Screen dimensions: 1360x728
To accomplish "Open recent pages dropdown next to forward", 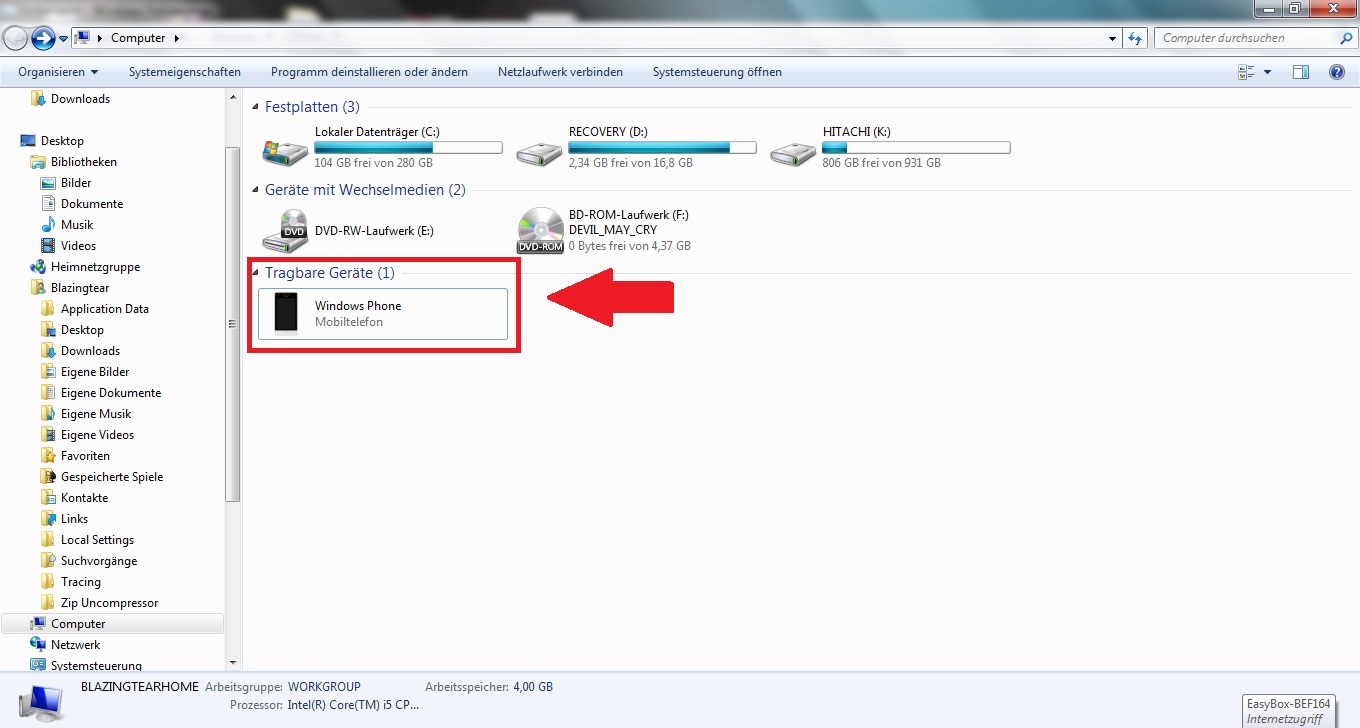I will pyautogui.click(x=63, y=39).
